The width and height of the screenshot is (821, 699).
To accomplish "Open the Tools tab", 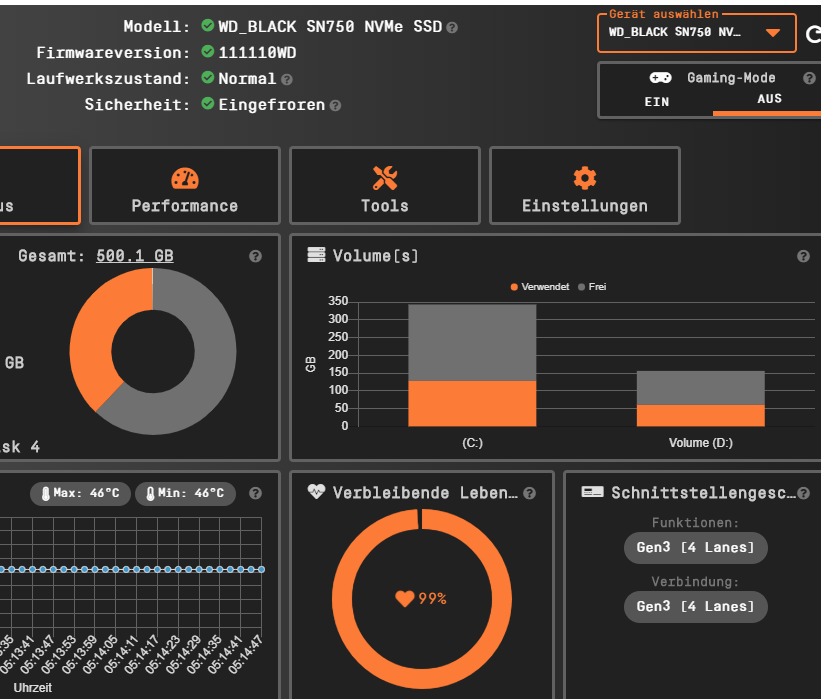I will (x=385, y=185).
